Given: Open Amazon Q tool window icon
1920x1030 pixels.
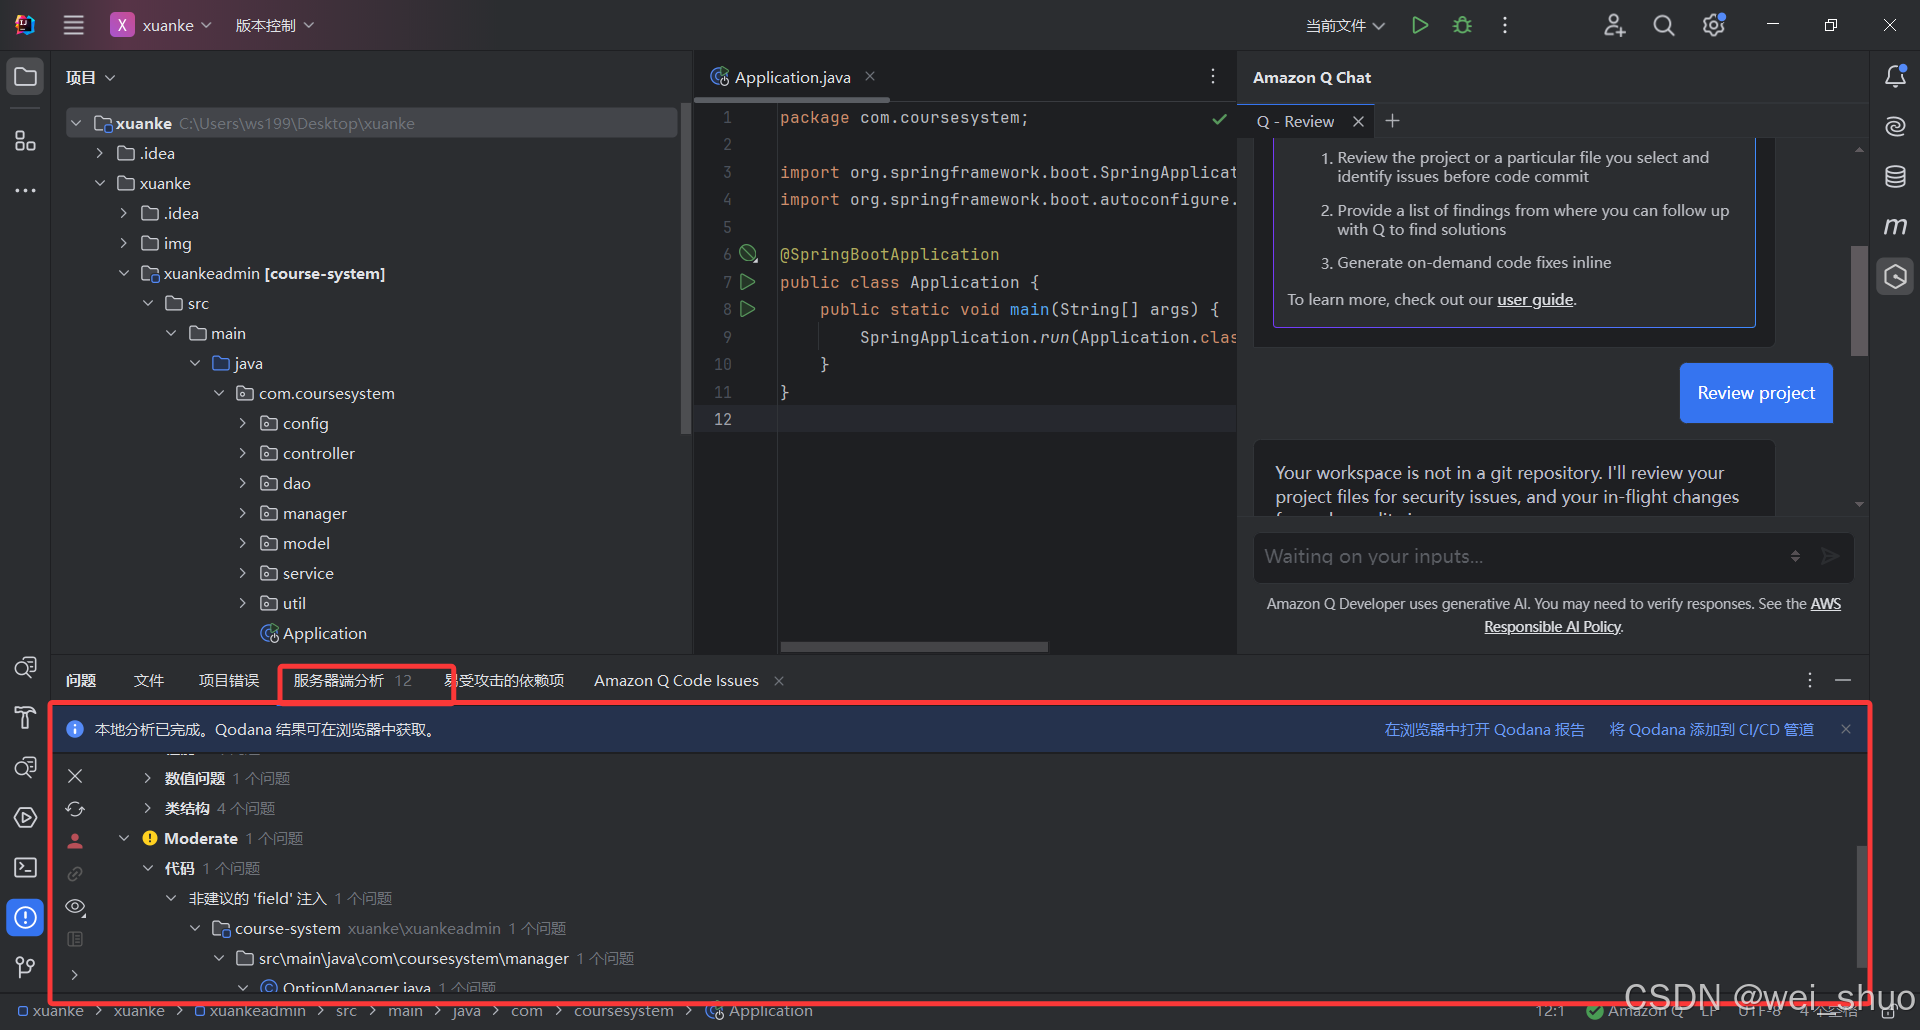Looking at the screenshot, I should [x=1895, y=276].
